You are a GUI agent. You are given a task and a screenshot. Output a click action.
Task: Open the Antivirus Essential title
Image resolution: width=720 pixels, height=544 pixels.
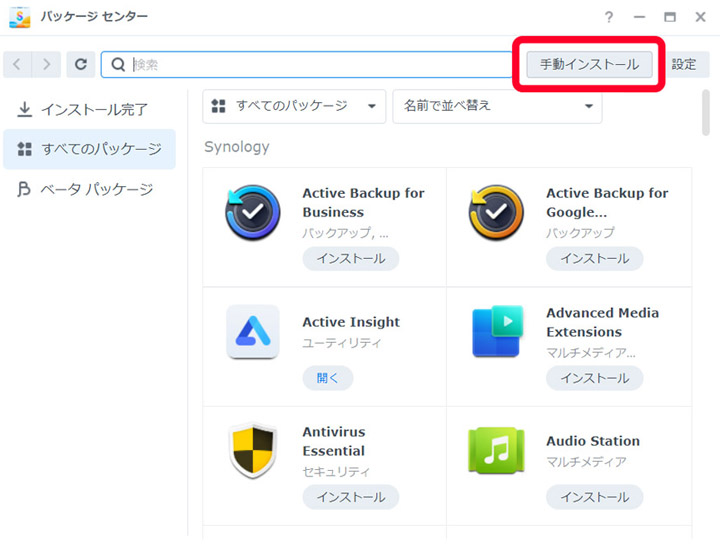(x=334, y=441)
